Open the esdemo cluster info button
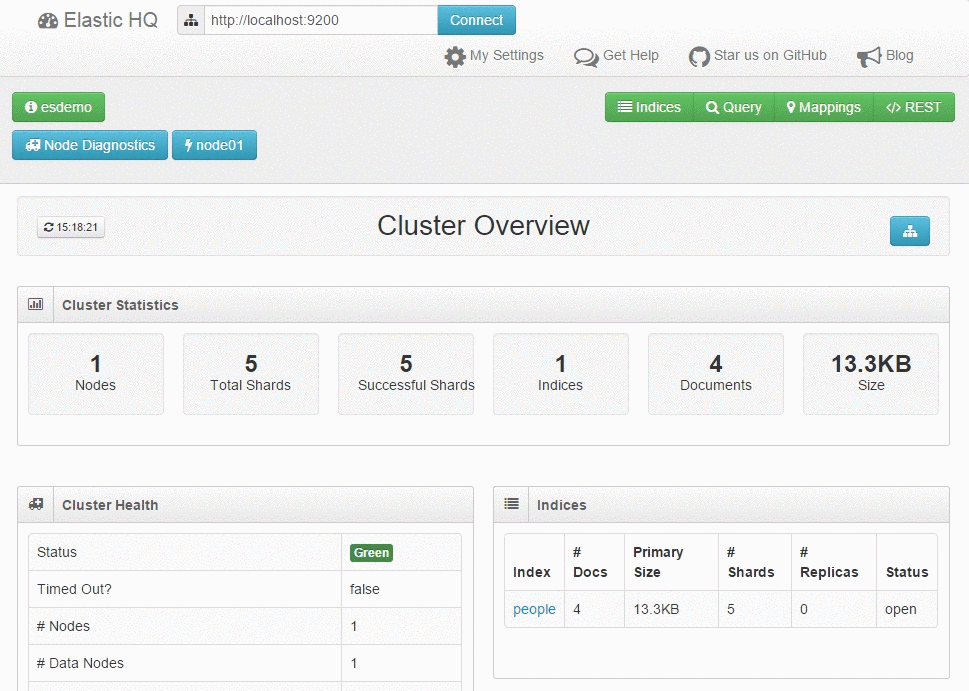The height and width of the screenshot is (691, 969). (x=58, y=107)
